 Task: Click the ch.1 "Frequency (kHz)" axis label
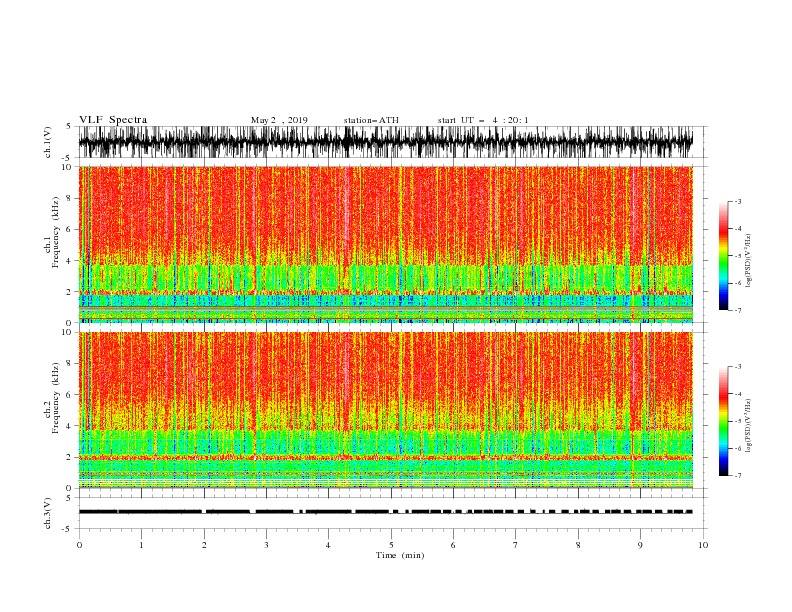(55, 232)
